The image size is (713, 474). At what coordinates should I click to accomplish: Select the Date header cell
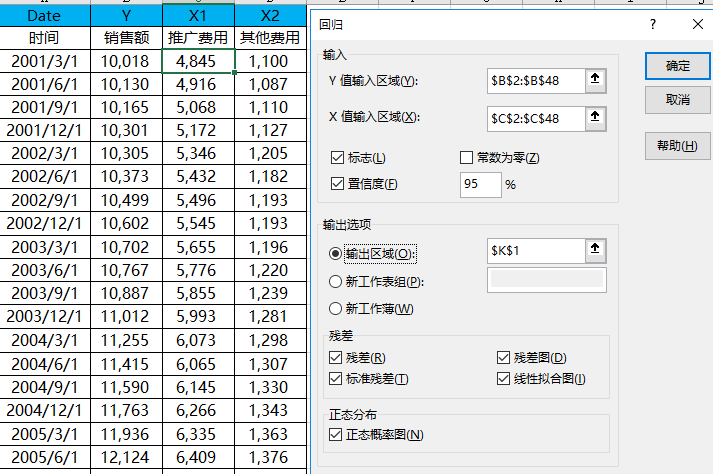pyautogui.click(x=45, y=15)
